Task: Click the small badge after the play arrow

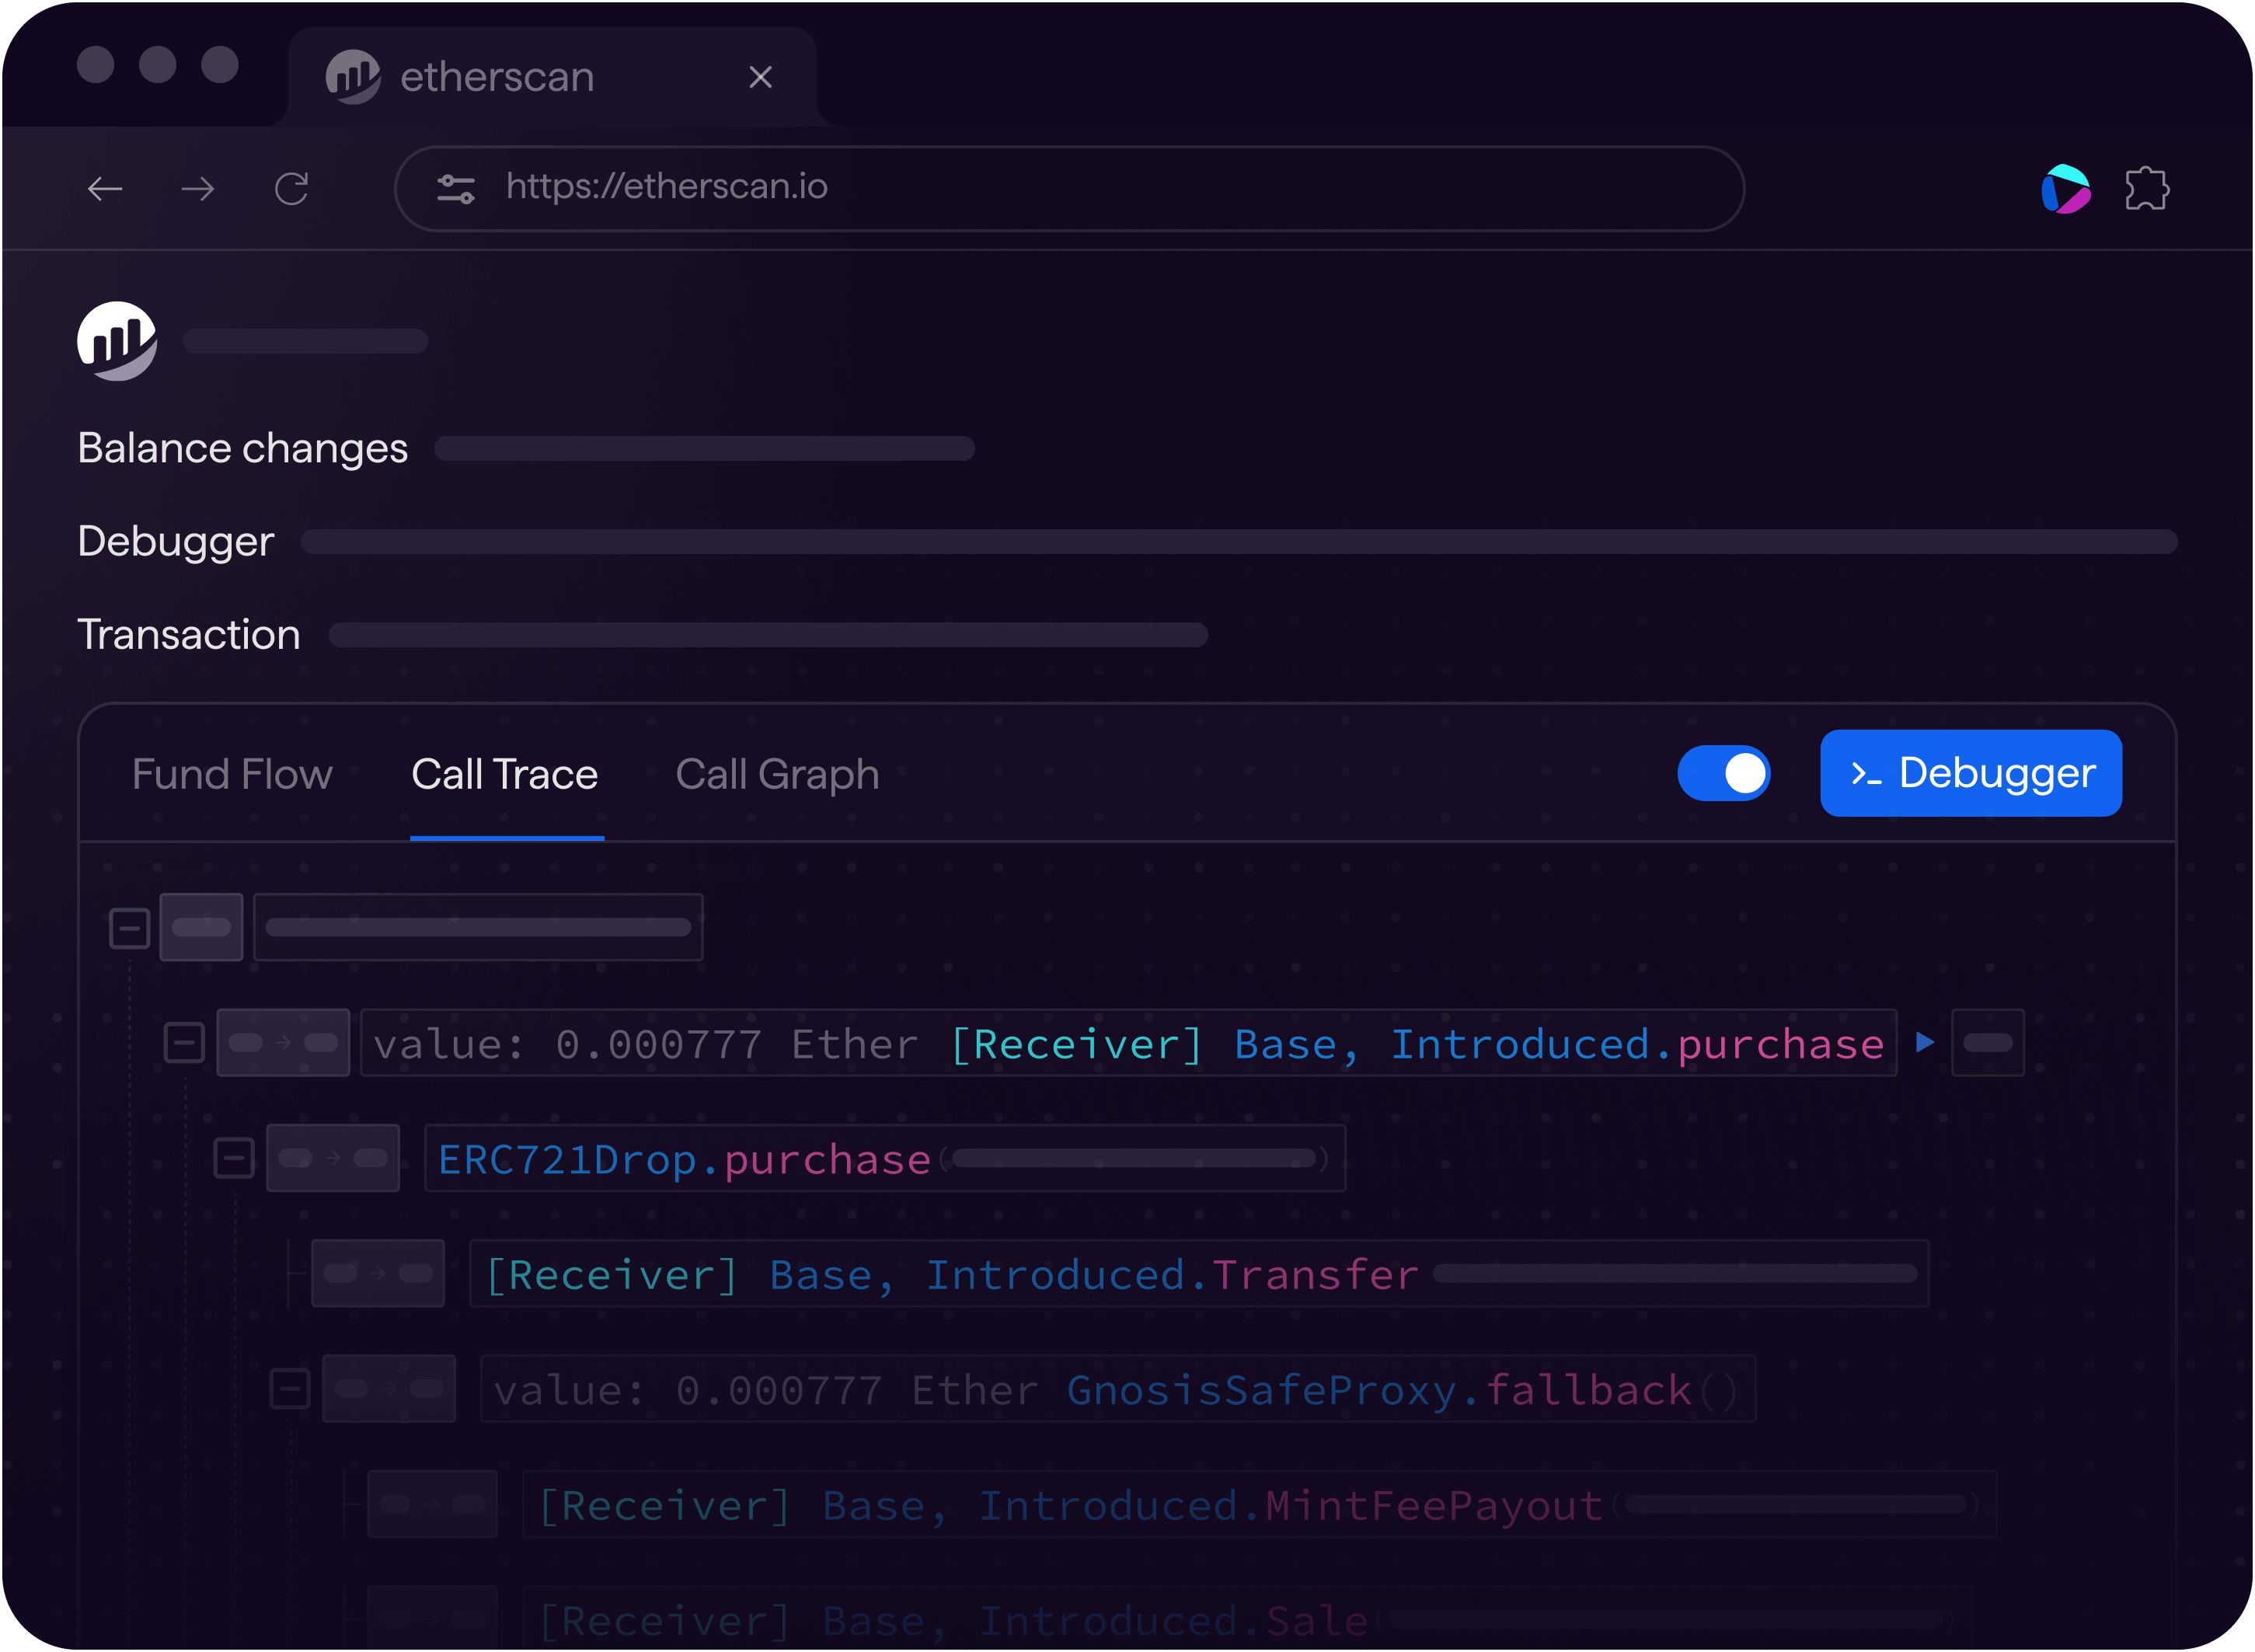Action: tap(1988, 1043)
